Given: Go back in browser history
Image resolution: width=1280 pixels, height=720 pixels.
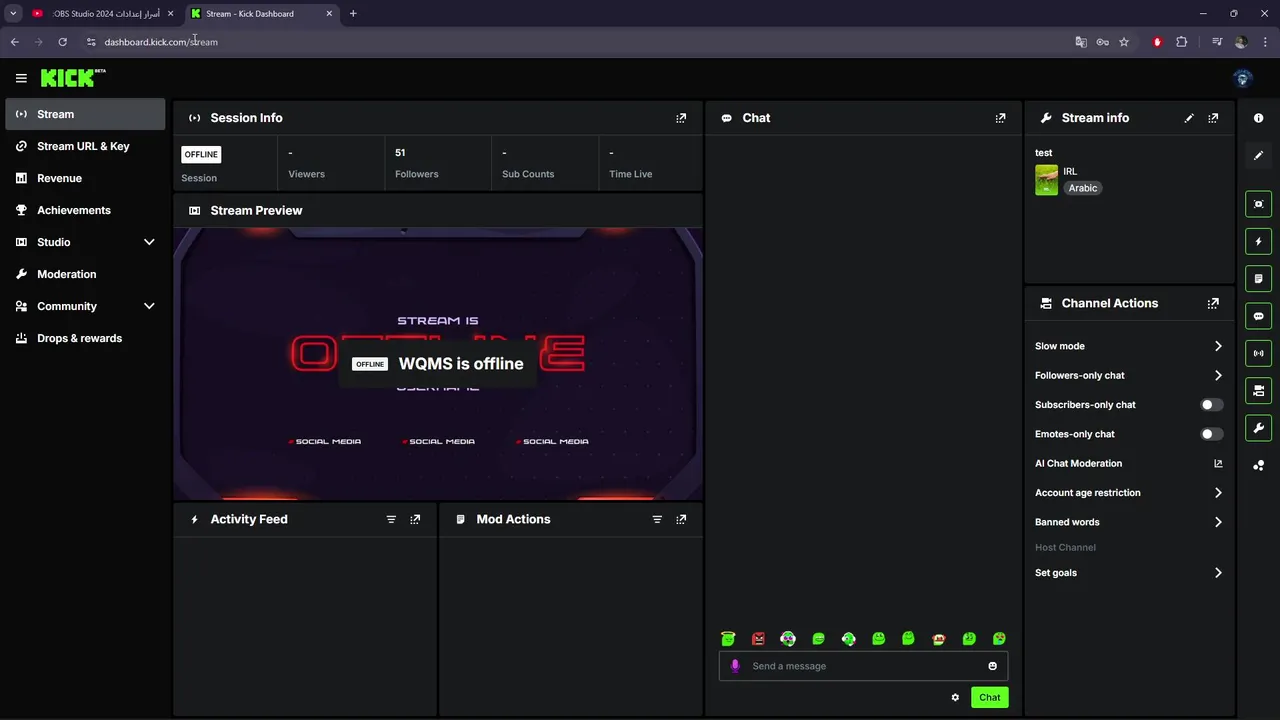Looking at the screenshot, I should [x=14, y=42].
